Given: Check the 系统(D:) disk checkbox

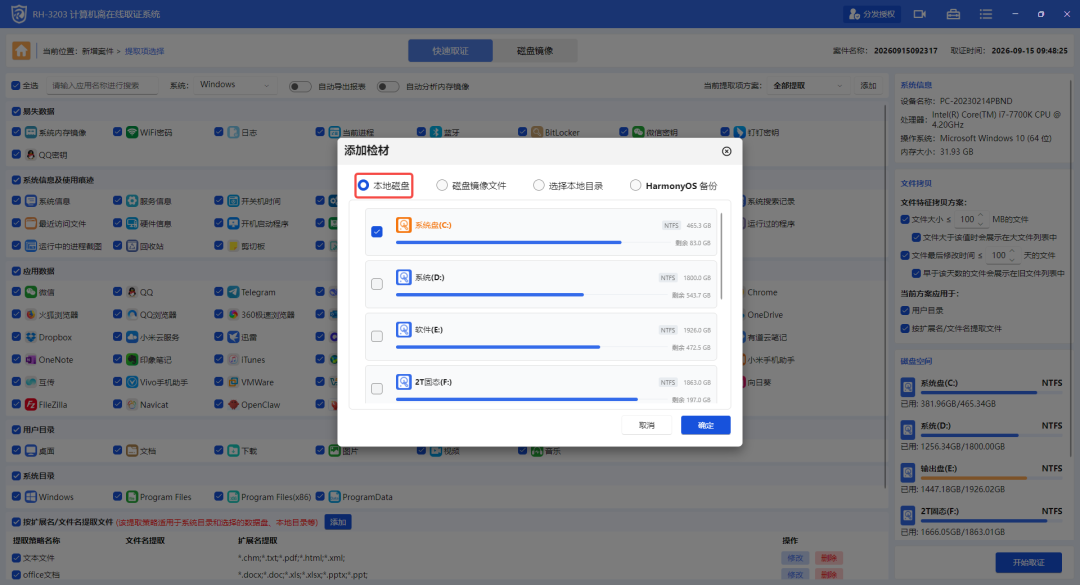Looking at the screenshot, I should pyautogui.click(x=377, y=284).
